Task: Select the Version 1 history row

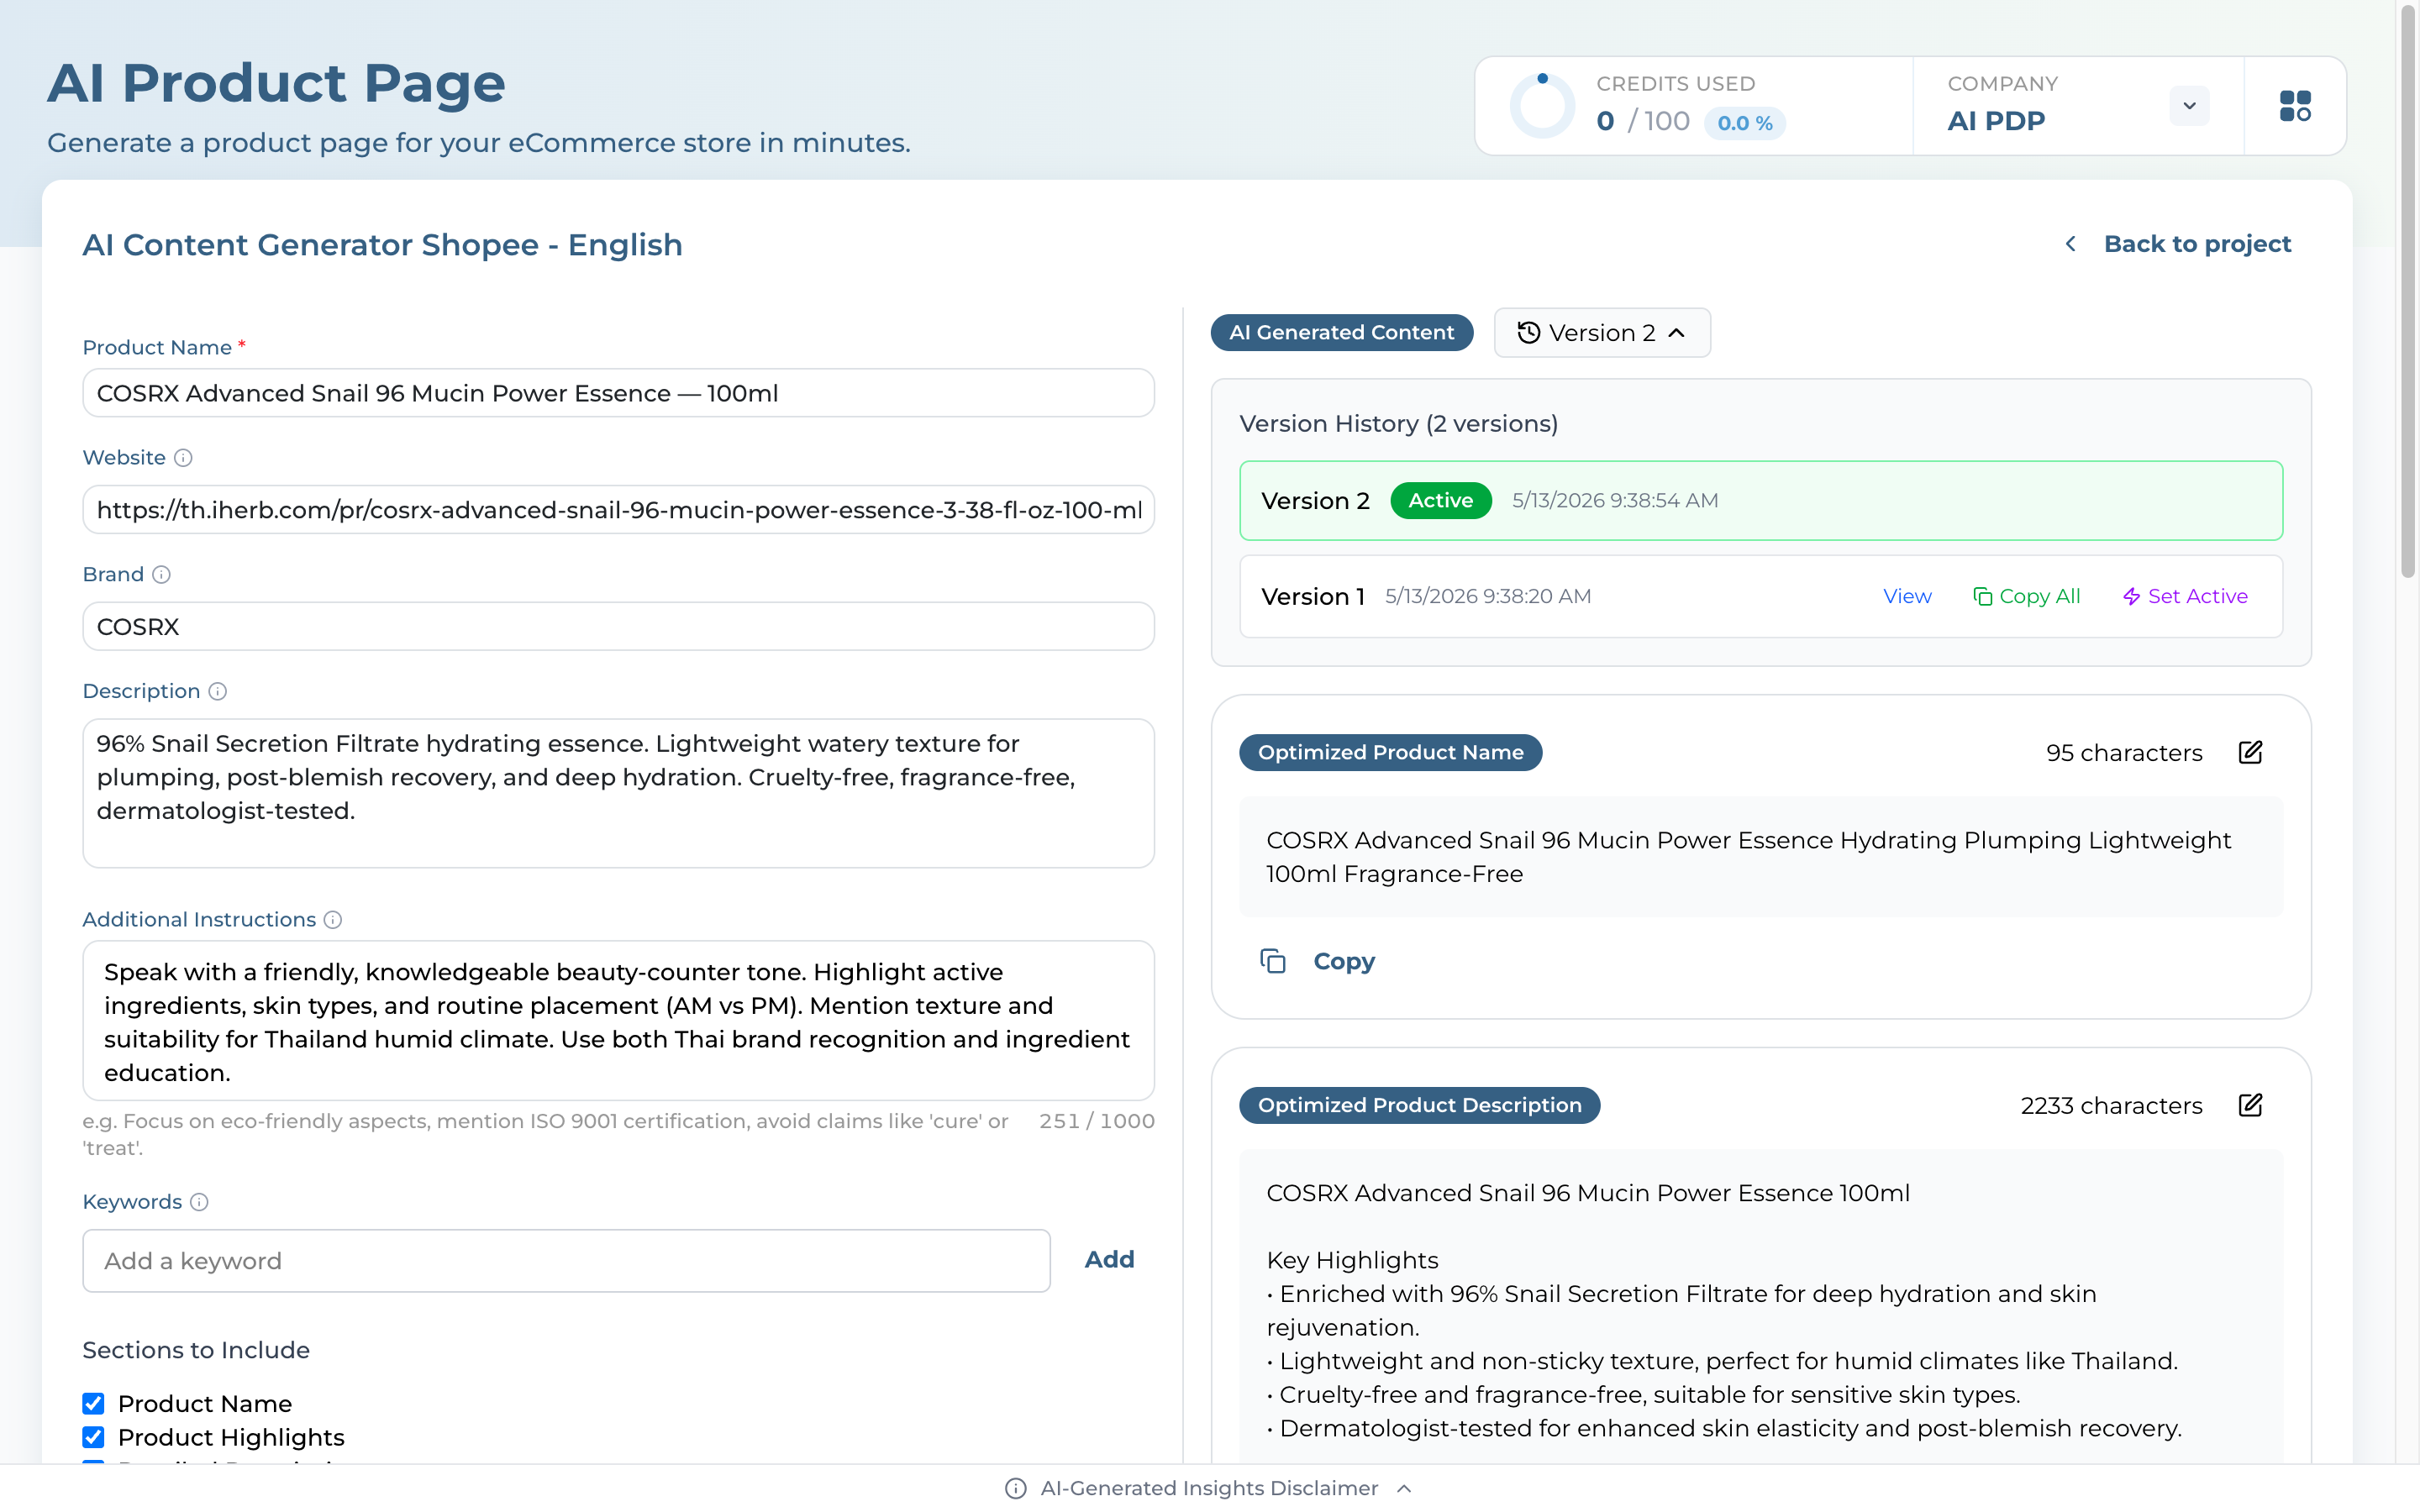Action: point(1760,597)
